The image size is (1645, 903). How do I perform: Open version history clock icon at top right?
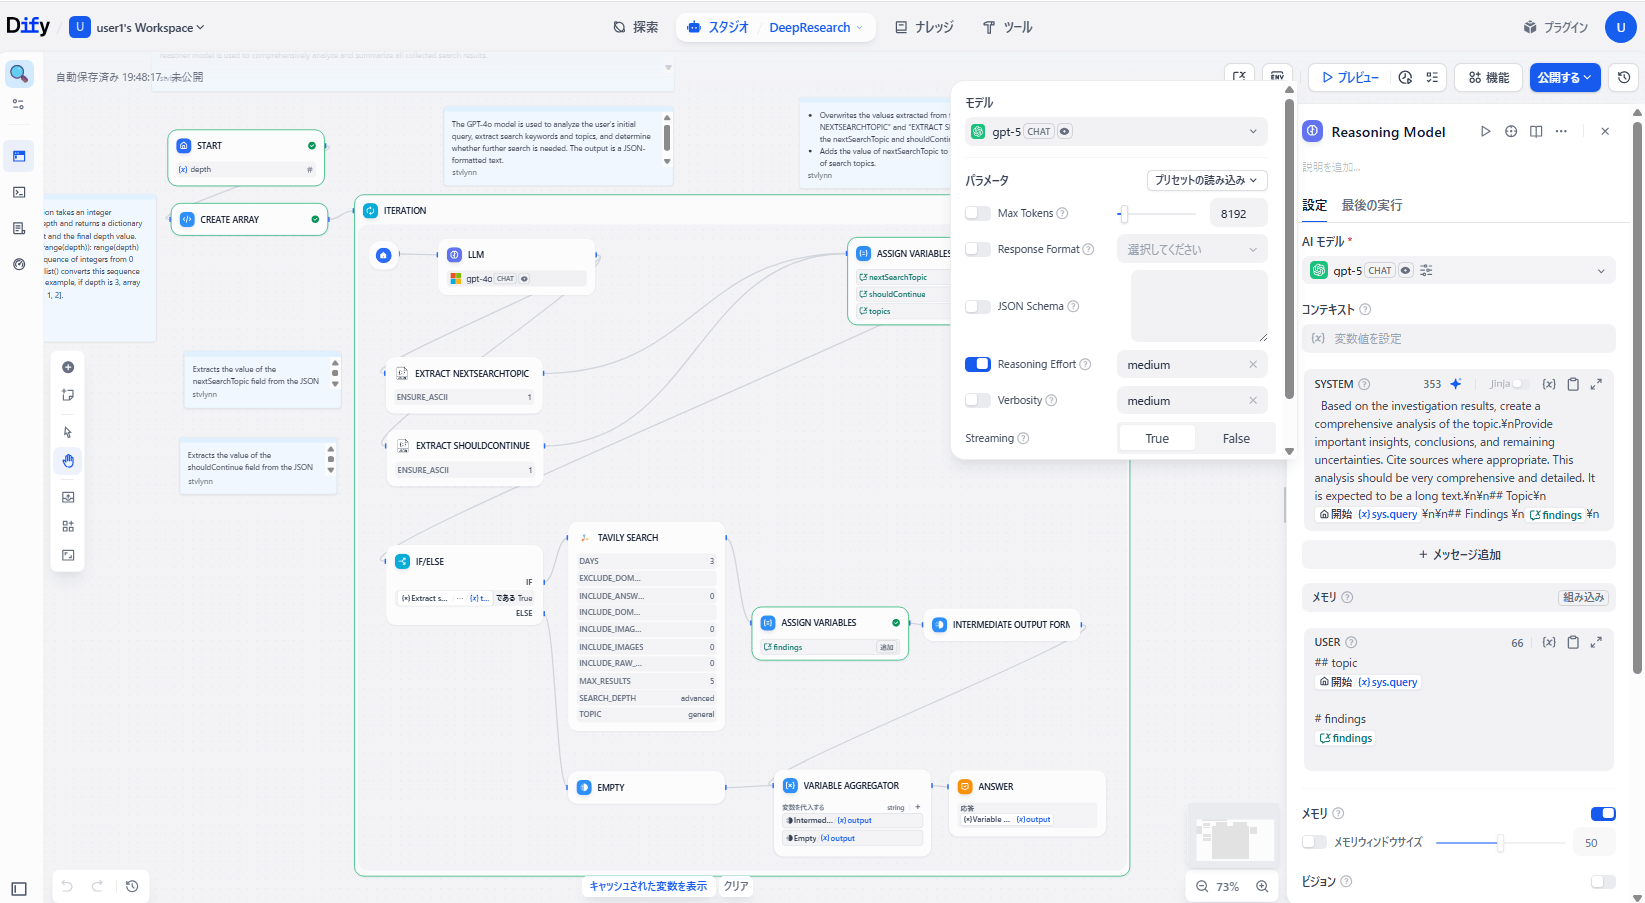[x=1624, y=77]
